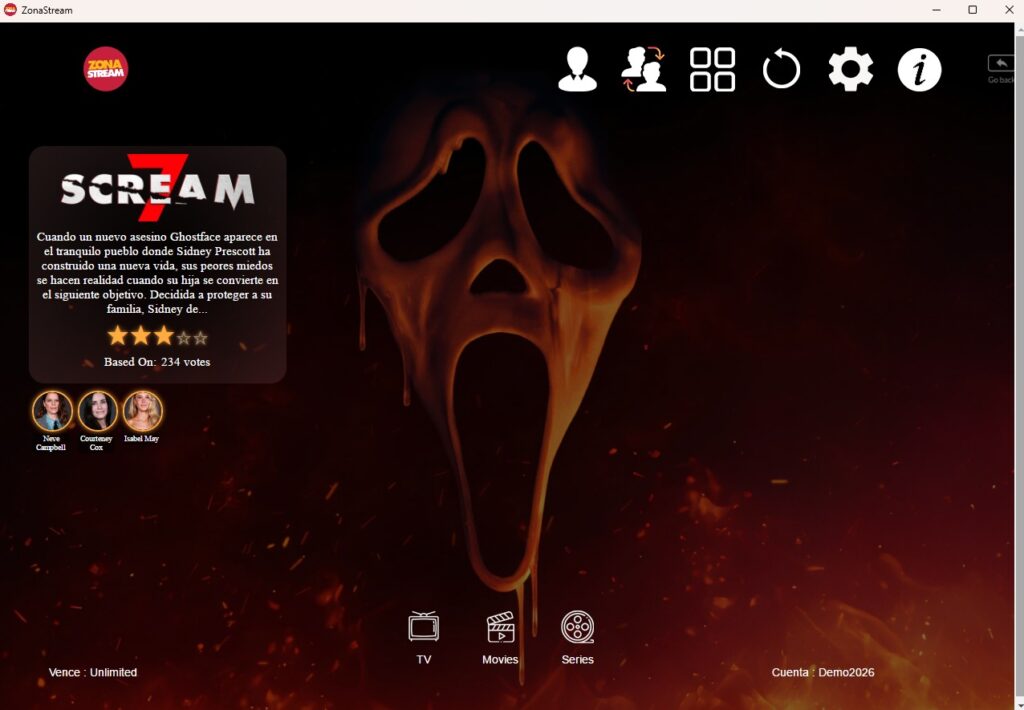Viewport: 1024px width, 710px height.
Task: Click the 'Cuenta : Demo2026' account label
Action: pos(822,672)
